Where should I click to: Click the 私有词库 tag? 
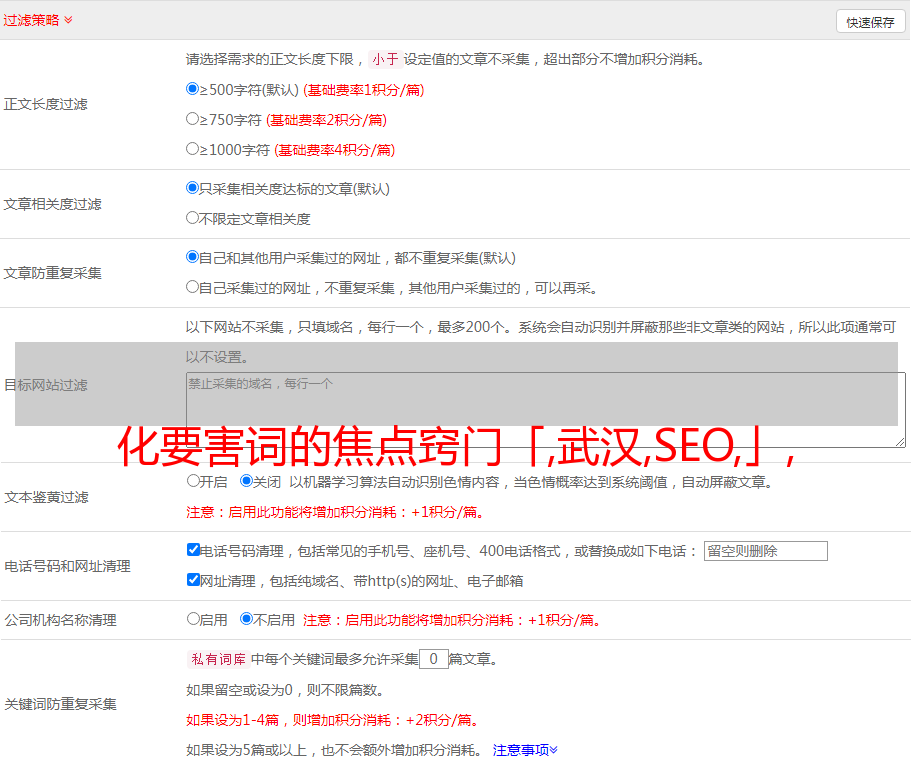[219, 659]
